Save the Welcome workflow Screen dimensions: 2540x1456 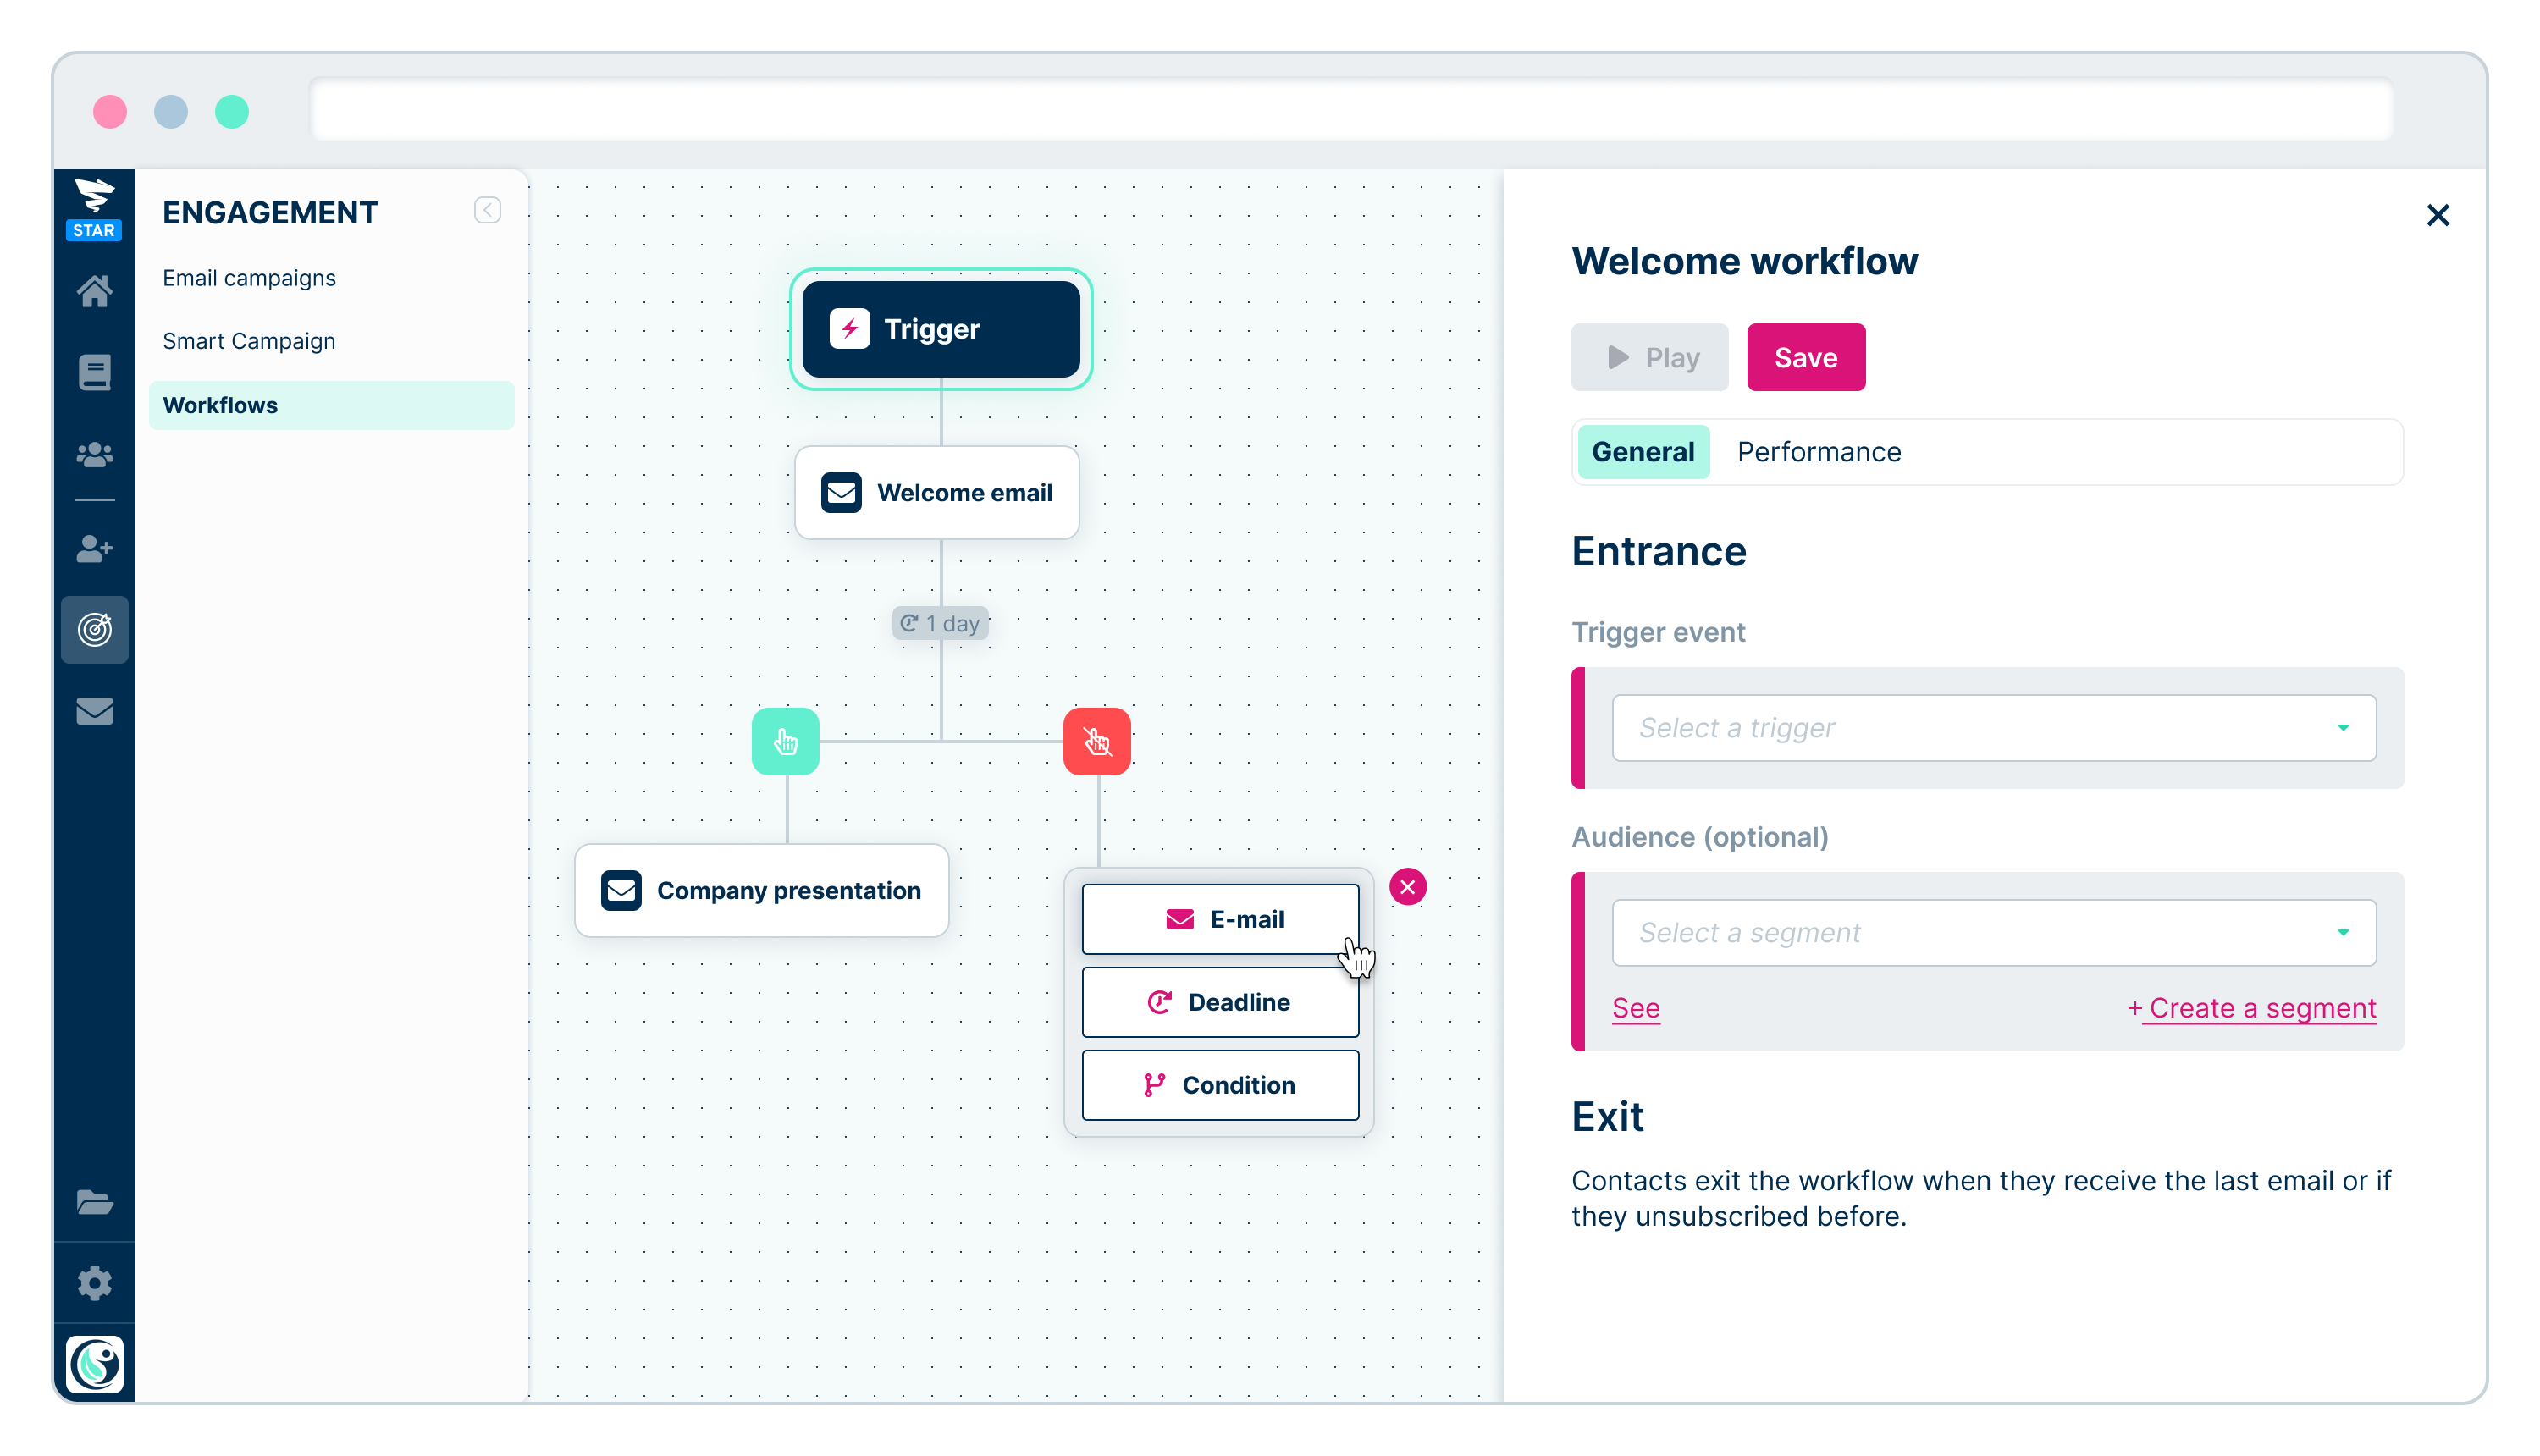(x=1806, y=357)
